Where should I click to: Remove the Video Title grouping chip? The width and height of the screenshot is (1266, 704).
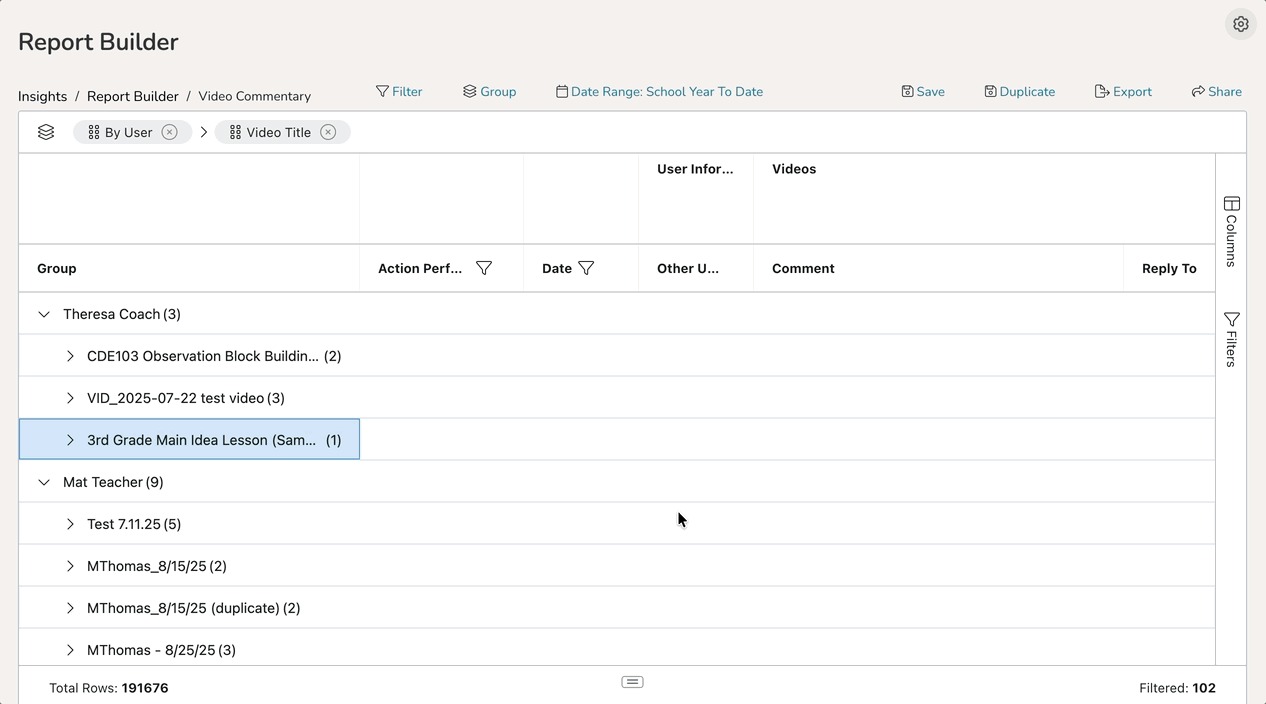328,132
